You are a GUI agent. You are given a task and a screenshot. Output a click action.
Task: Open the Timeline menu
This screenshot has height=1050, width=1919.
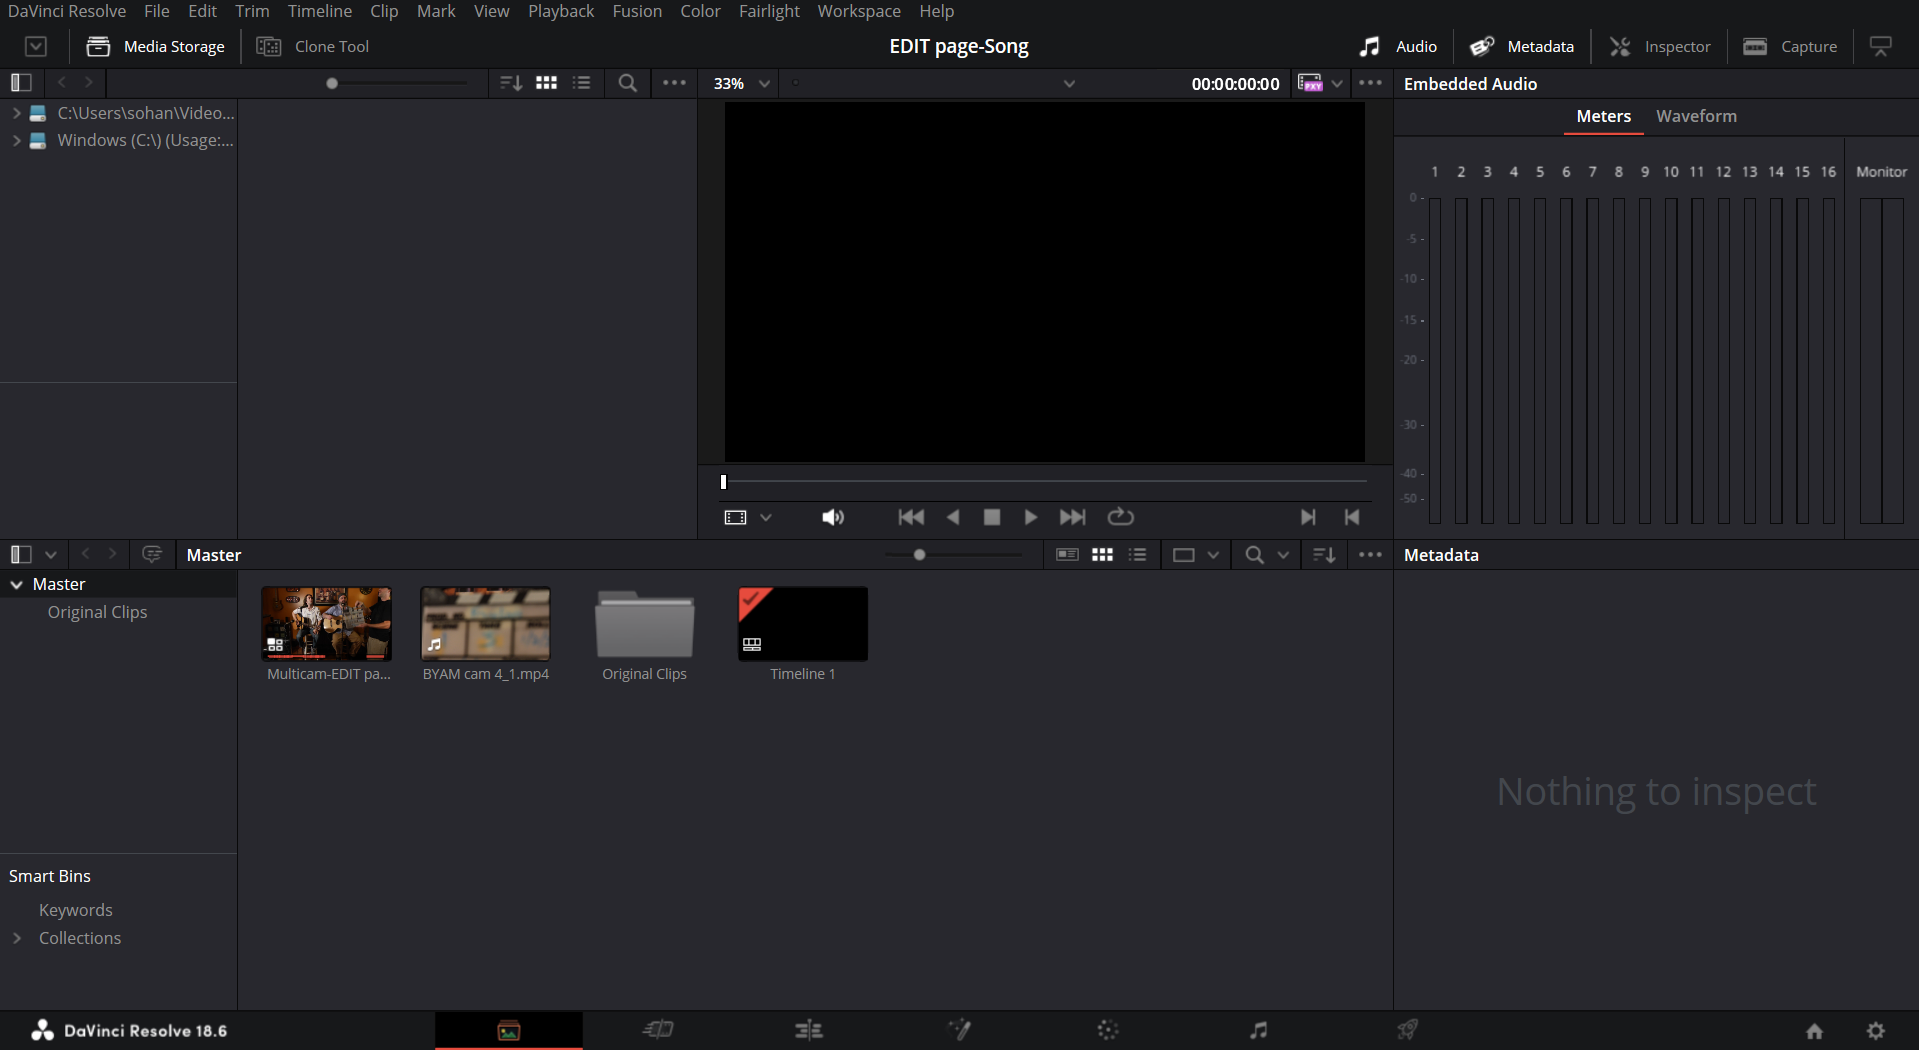click(319, 11)
